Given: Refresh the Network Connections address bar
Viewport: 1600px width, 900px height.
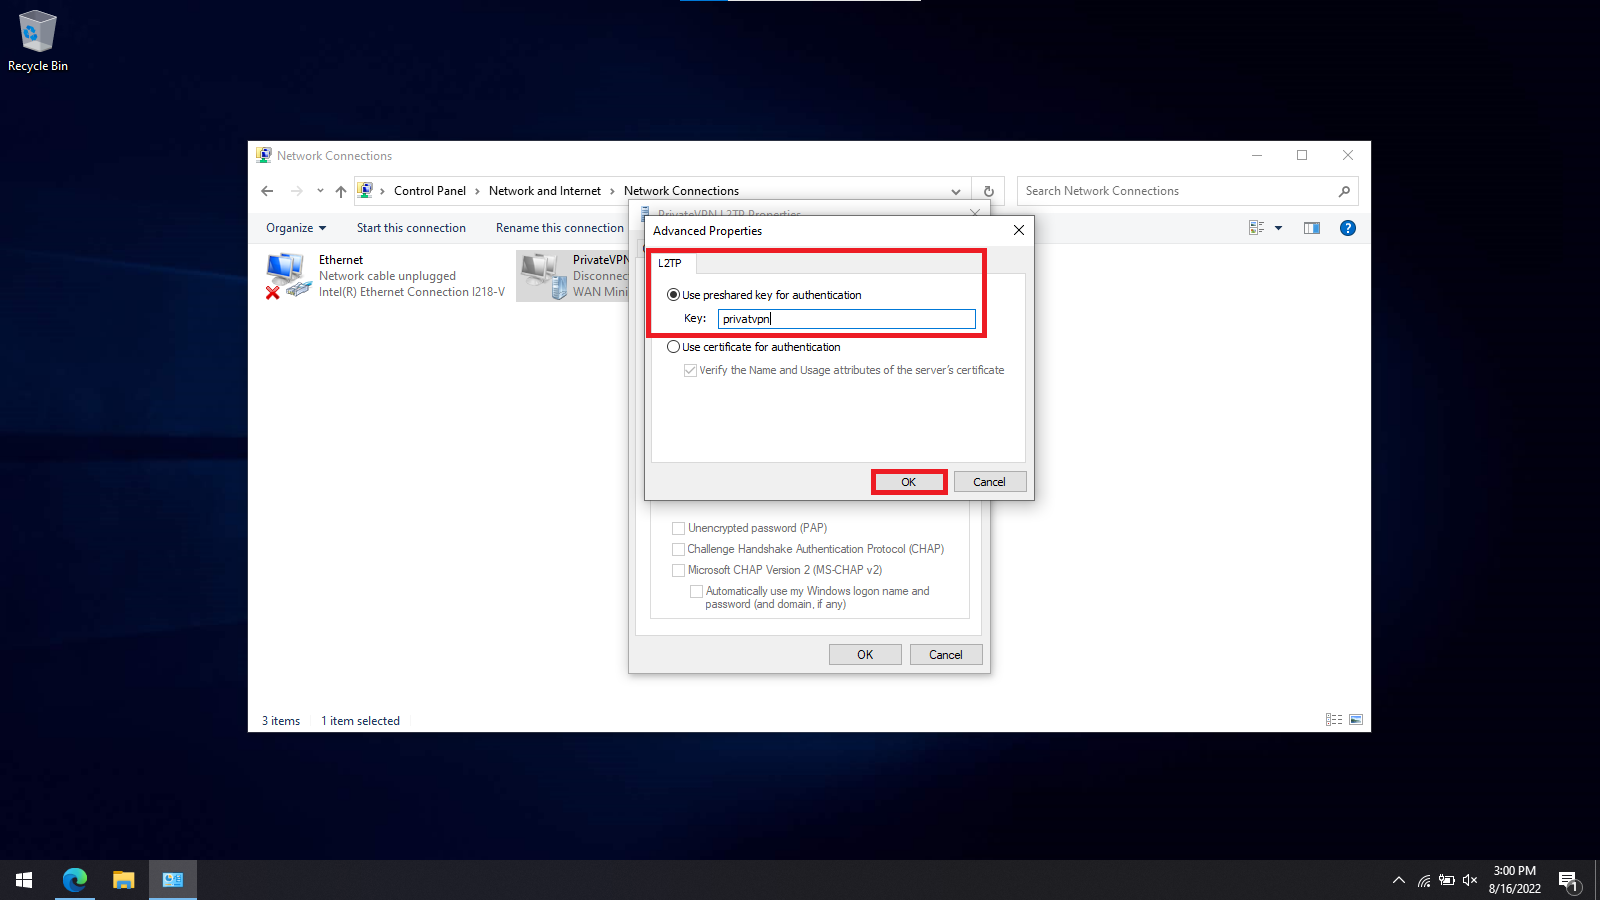Looking at the screenshot, I should tap(988, 191).
